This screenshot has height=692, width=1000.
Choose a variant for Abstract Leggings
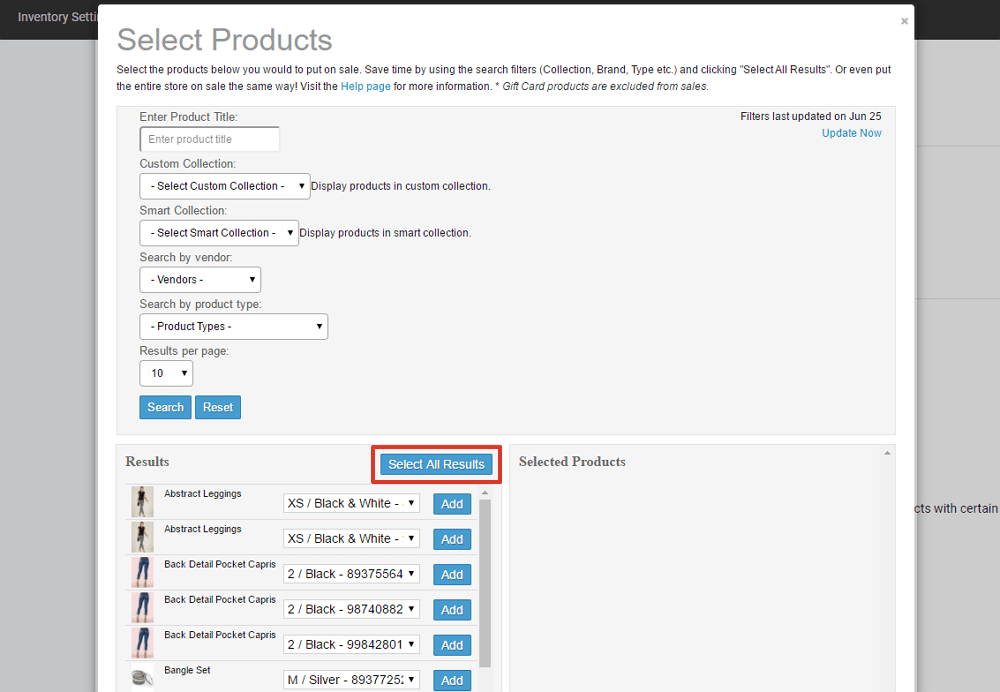click(351, 503)
